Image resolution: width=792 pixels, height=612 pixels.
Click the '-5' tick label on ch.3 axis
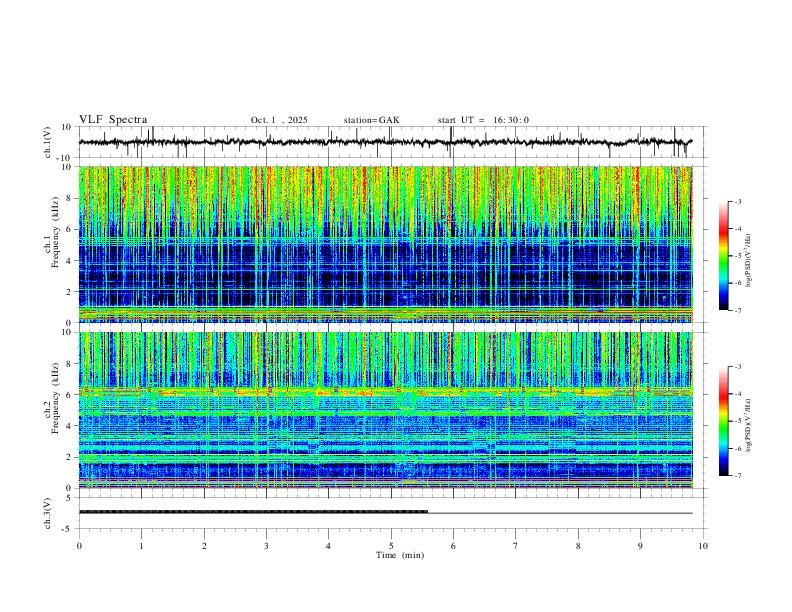(x=68, y=529)
